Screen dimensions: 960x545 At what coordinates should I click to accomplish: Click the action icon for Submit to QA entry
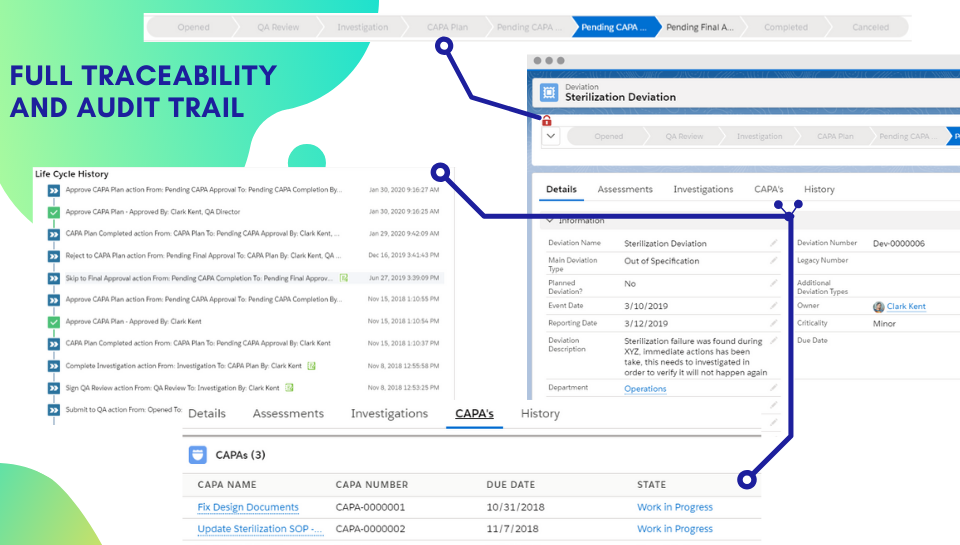(x=54, y=410)
